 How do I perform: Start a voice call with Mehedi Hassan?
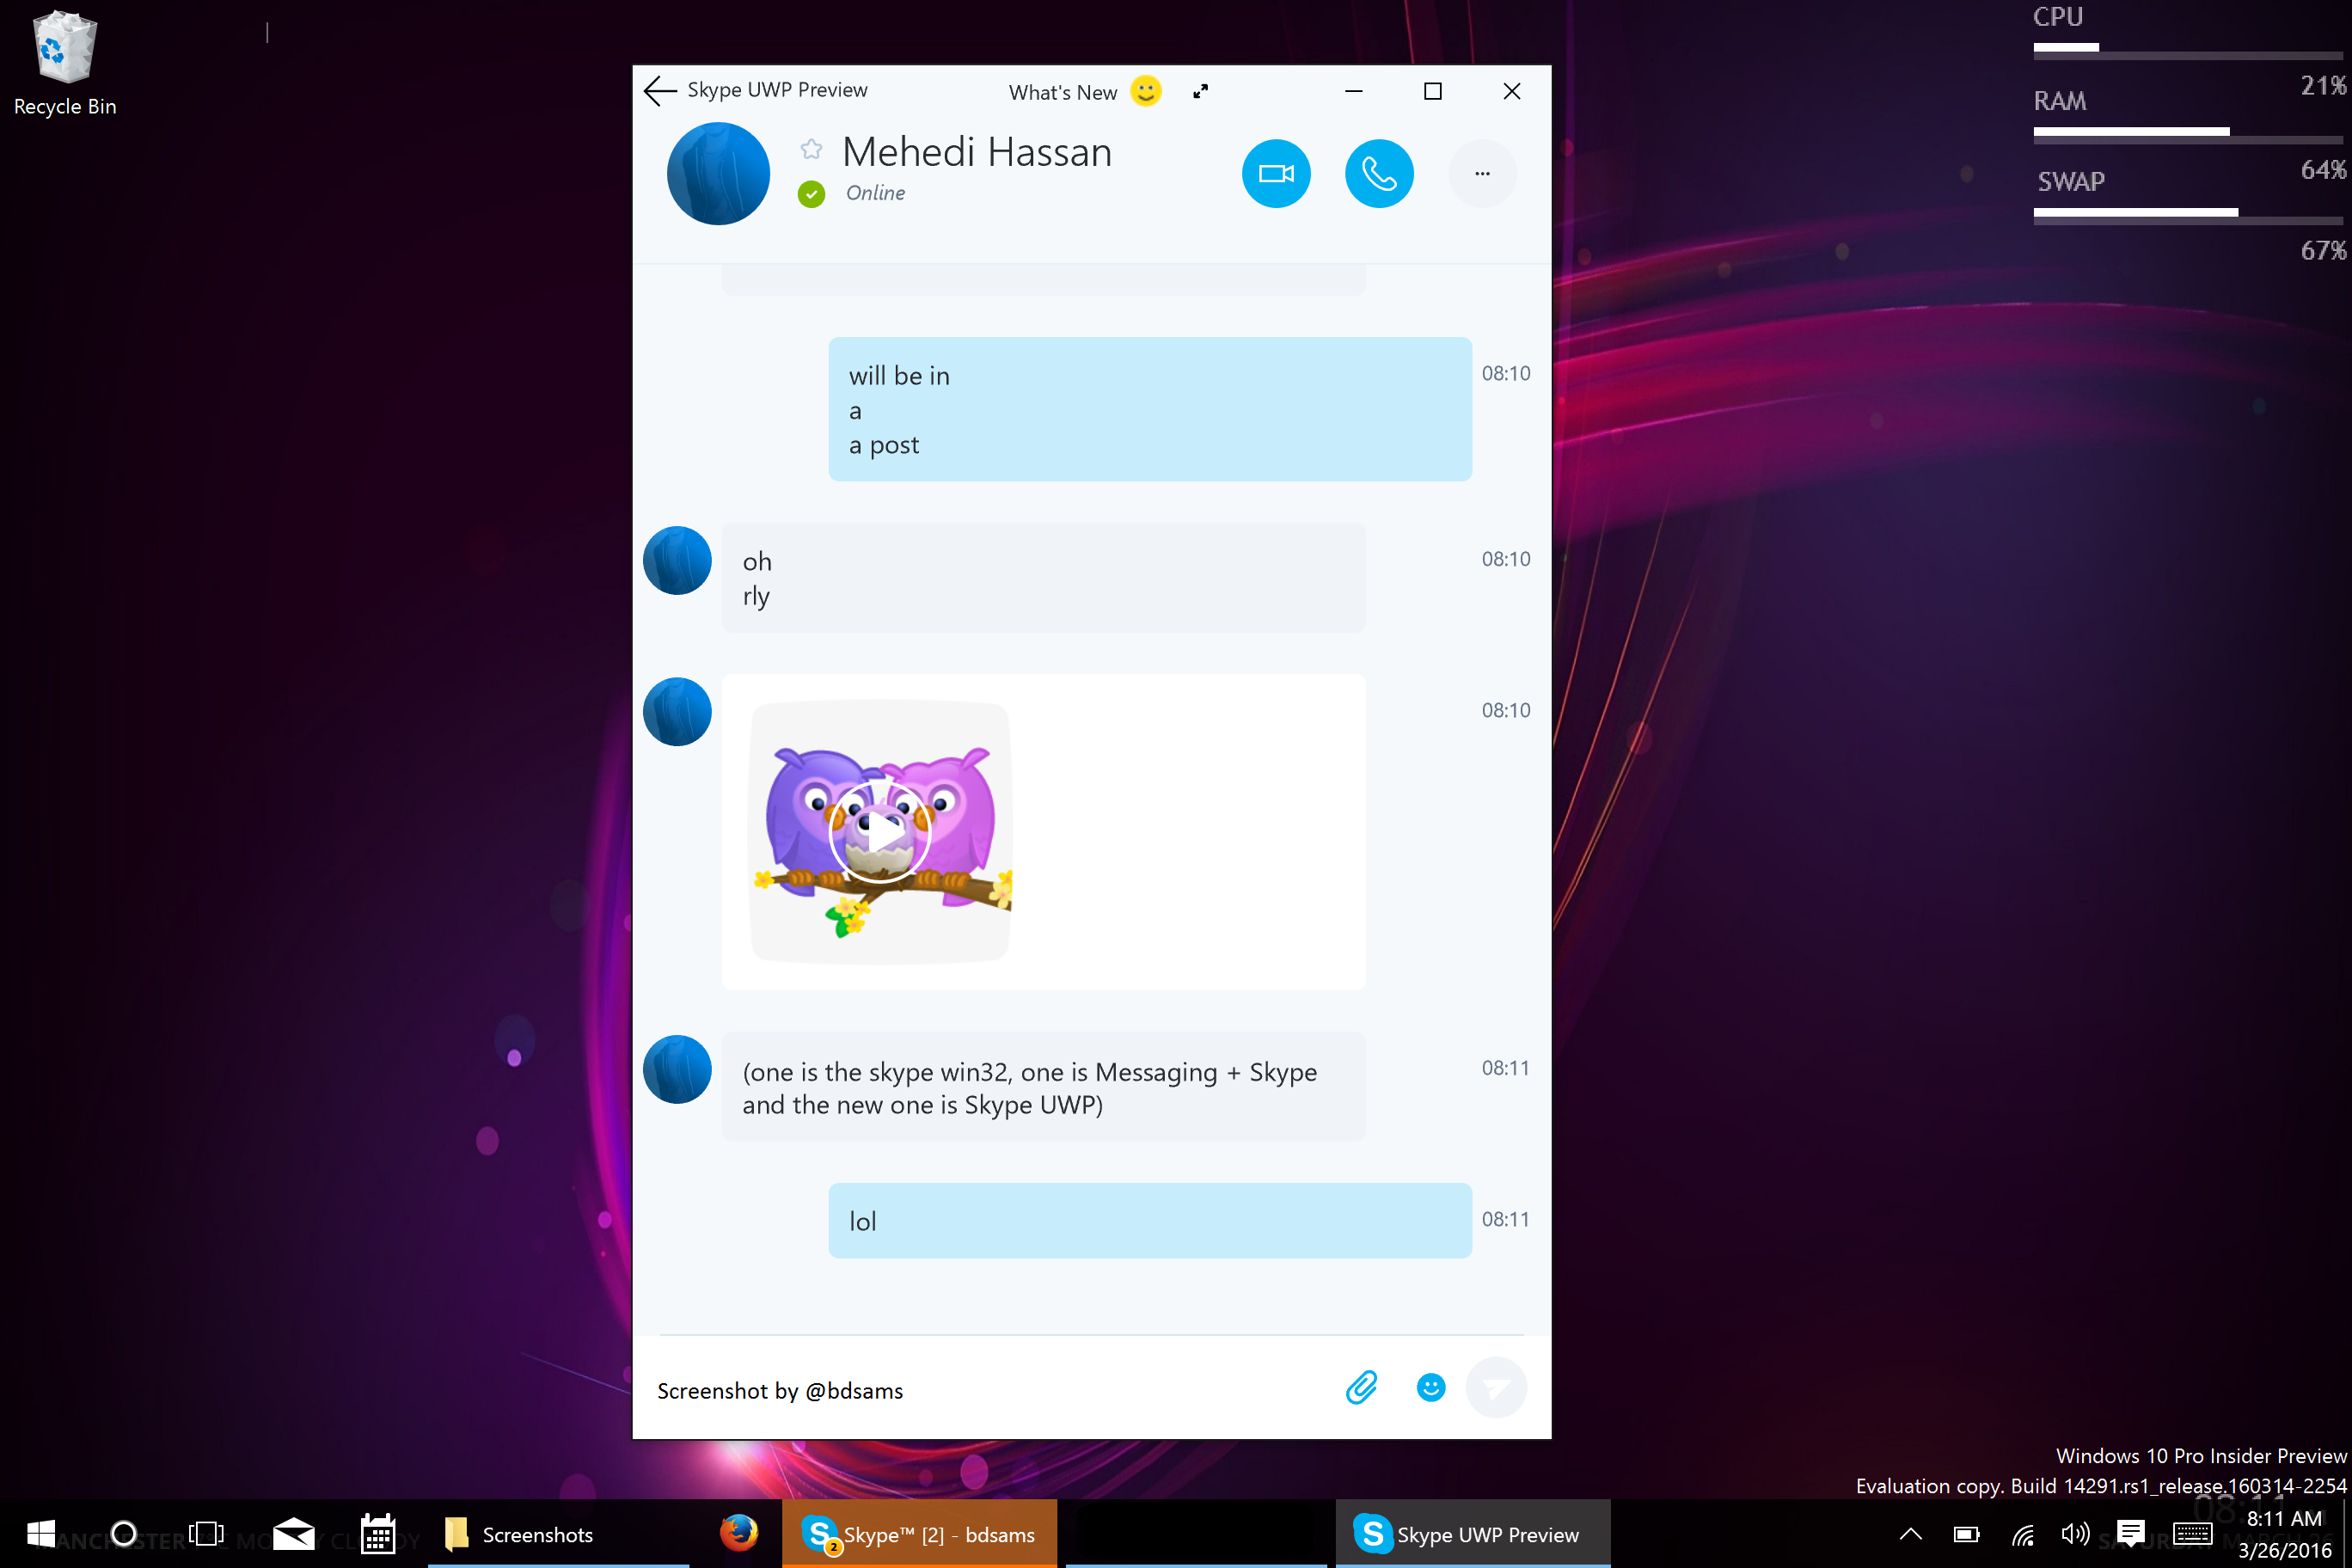pos(1379,174)
